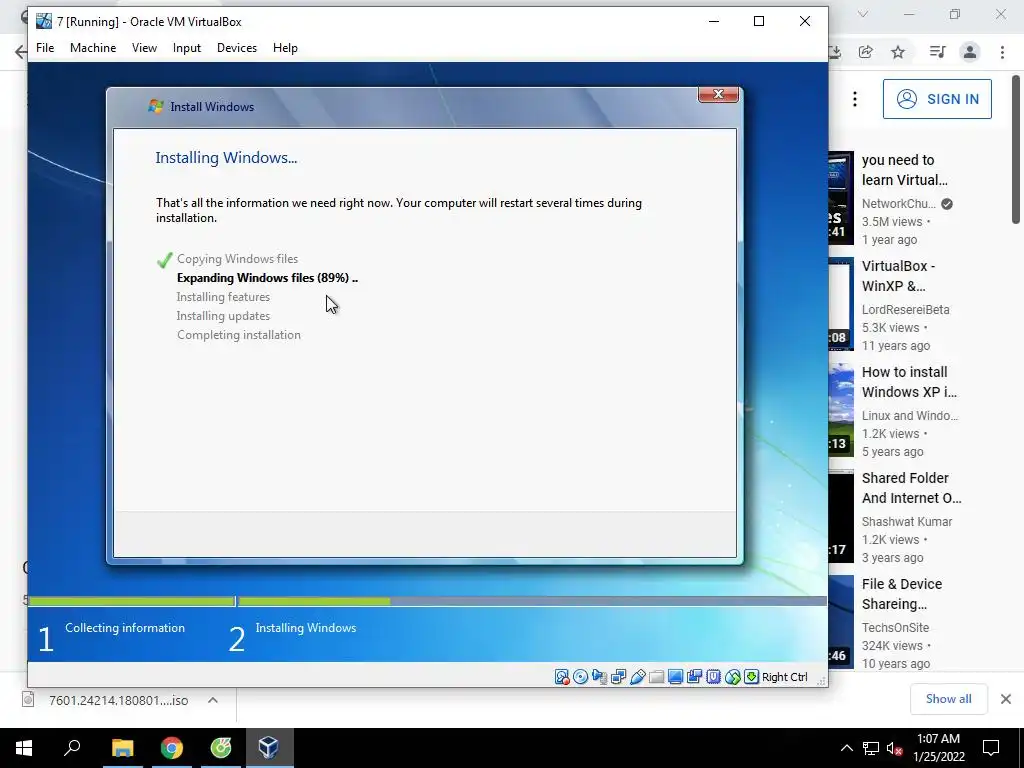Close the downloads bar
The width and height of the screenshot is (1024, 768).
click(x=1006, y=699)
